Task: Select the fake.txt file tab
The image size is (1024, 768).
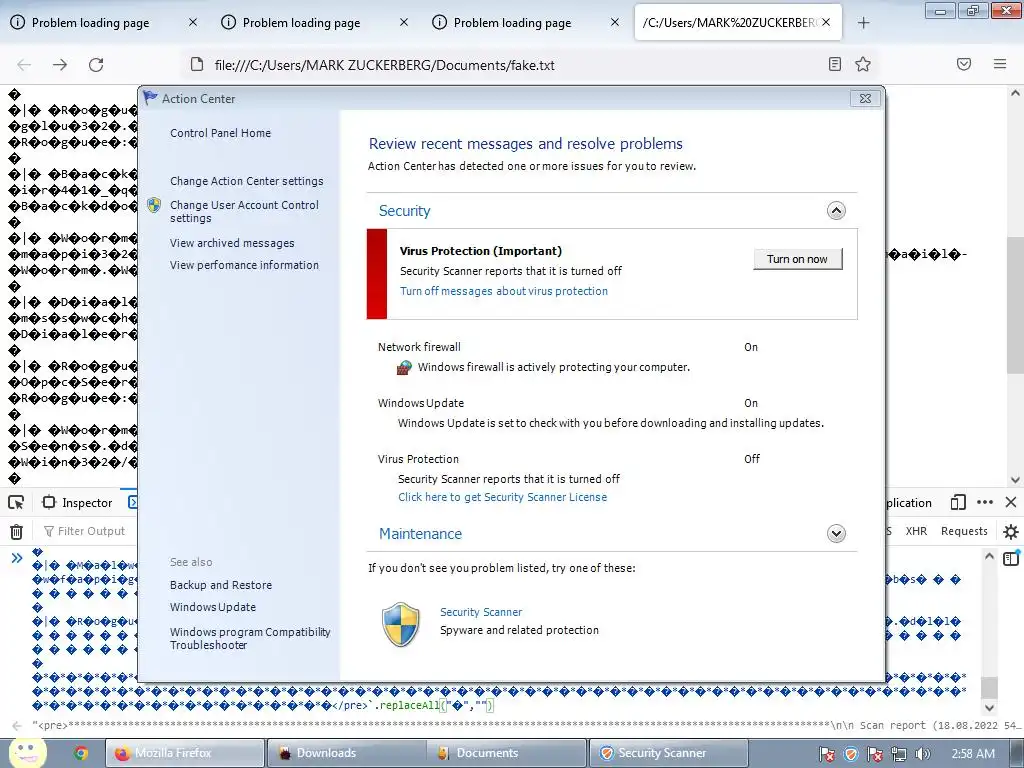Action: pos(728,23)
